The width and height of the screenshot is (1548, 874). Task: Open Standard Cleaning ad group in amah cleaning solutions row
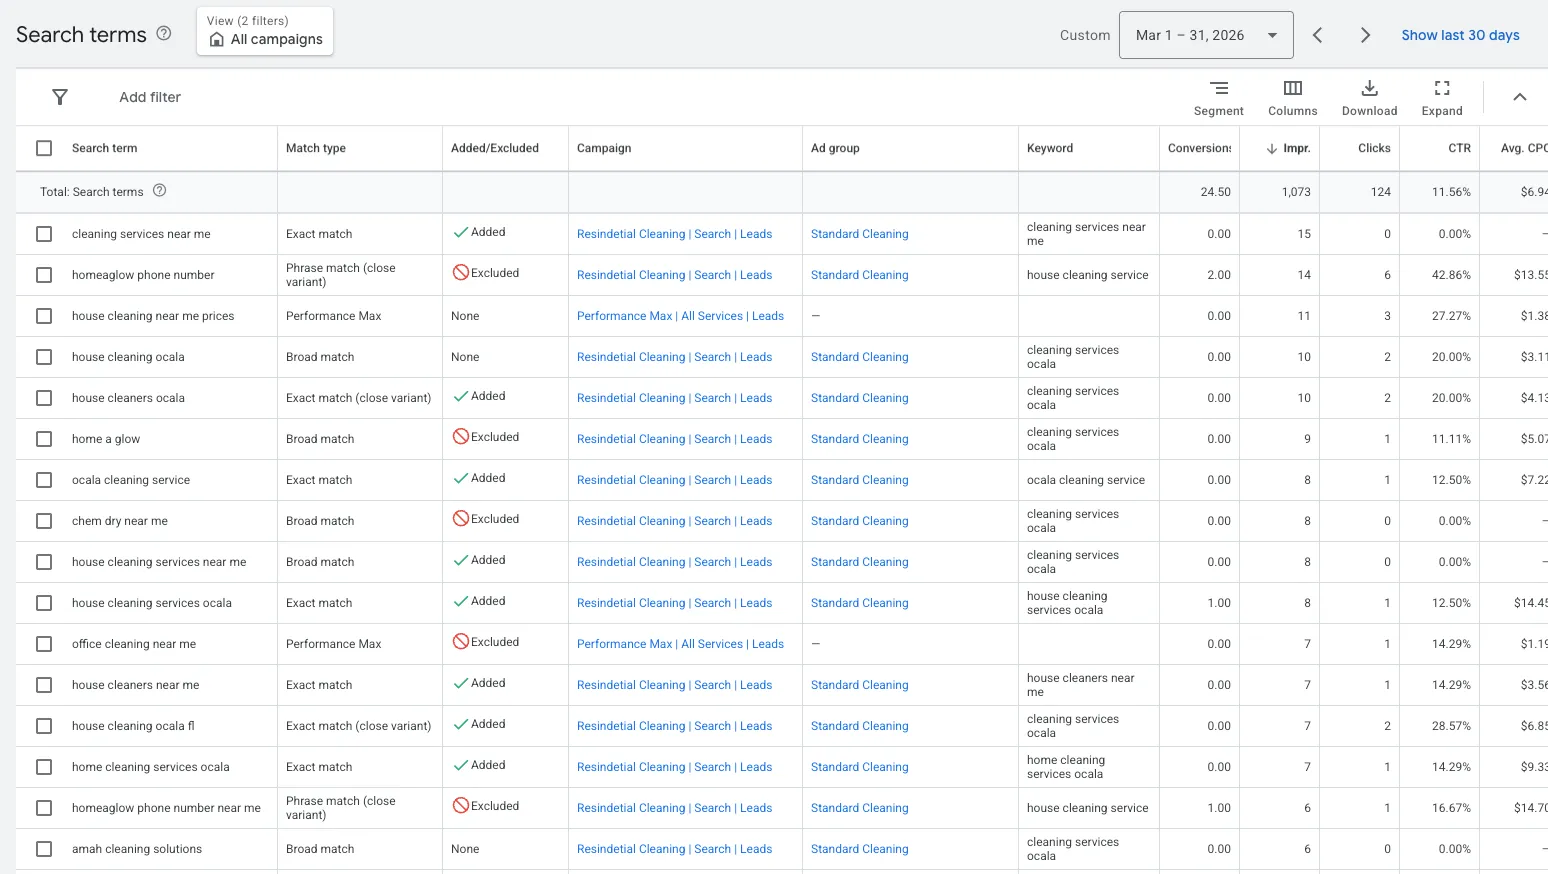point(860,849)
